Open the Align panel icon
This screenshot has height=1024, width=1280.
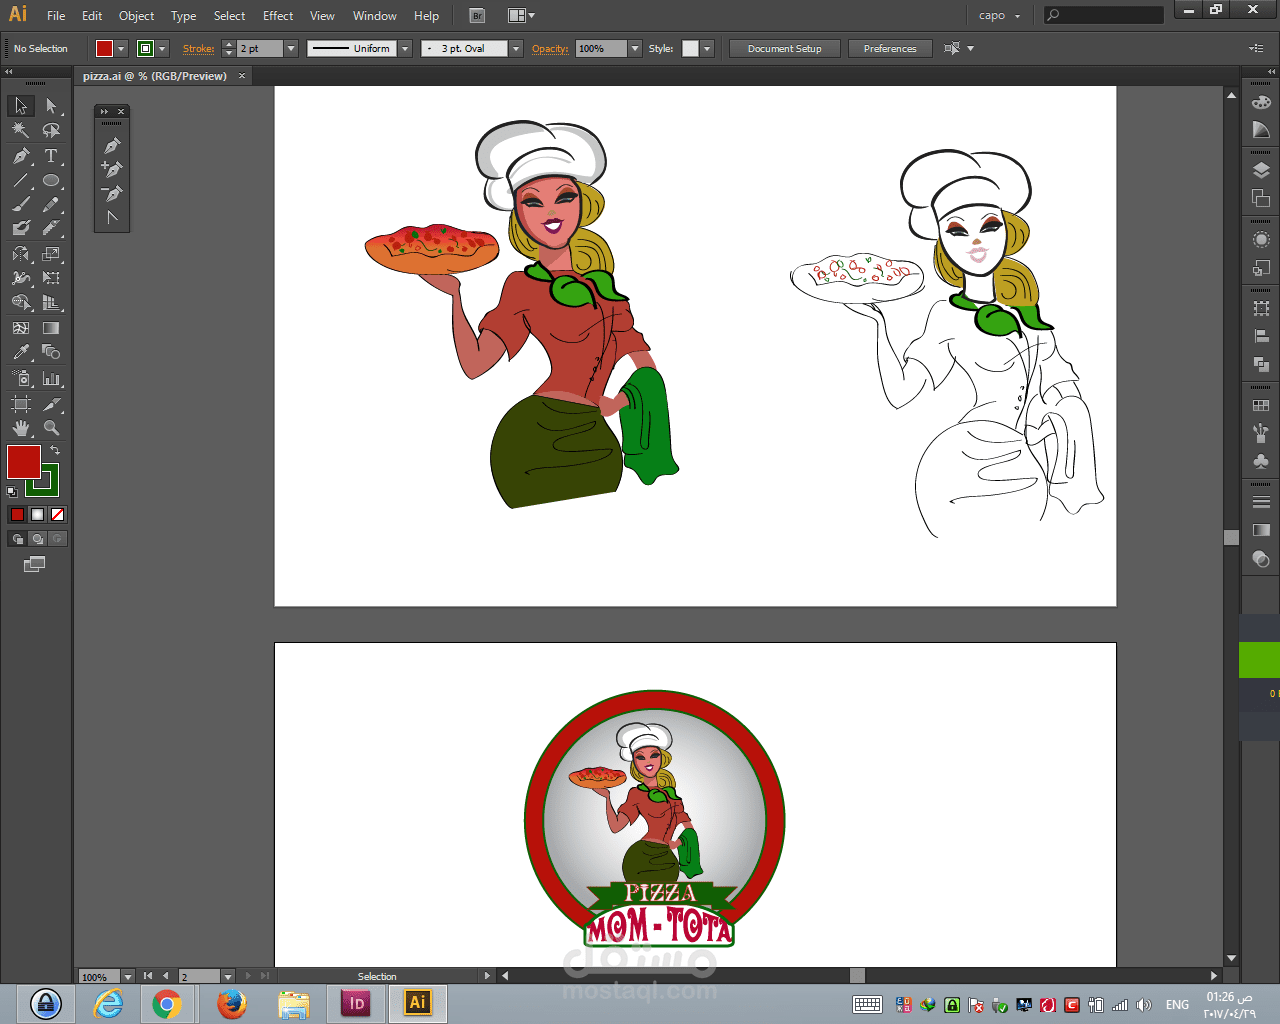point(1261,337)
